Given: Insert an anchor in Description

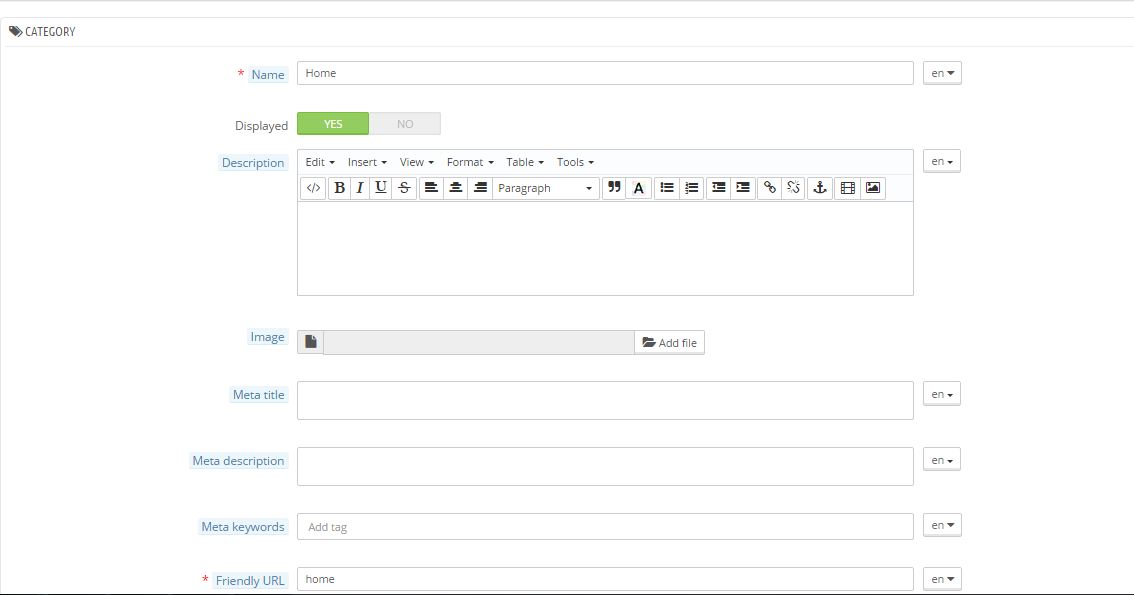Looking at the screenshot, I should (819, 188).
